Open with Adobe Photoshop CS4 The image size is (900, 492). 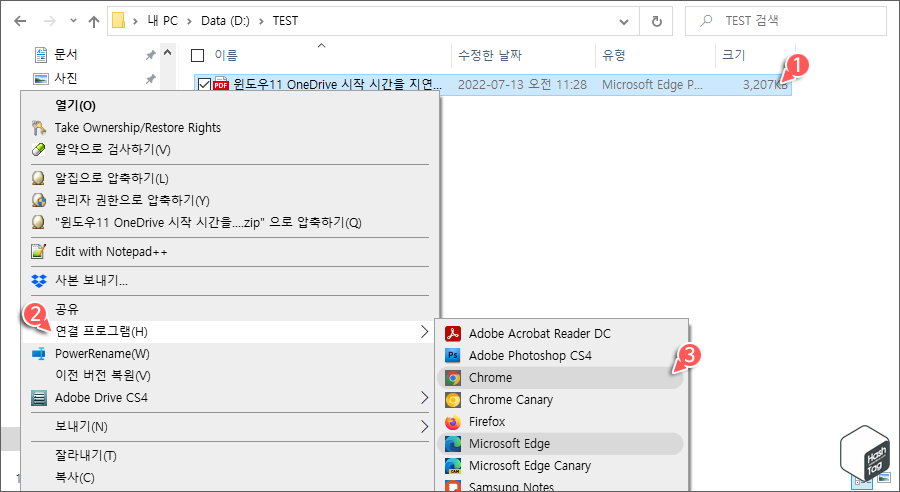561,355
